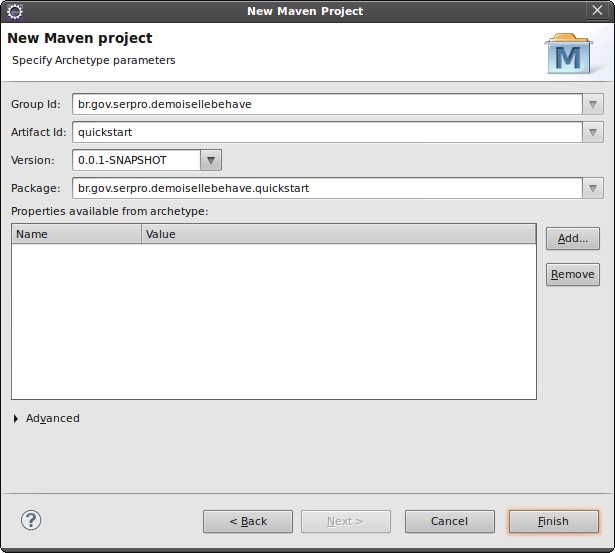The width and height of the screenshot is (615, 553).
Task: Click into the Package text field
Action: pos(327,189)
